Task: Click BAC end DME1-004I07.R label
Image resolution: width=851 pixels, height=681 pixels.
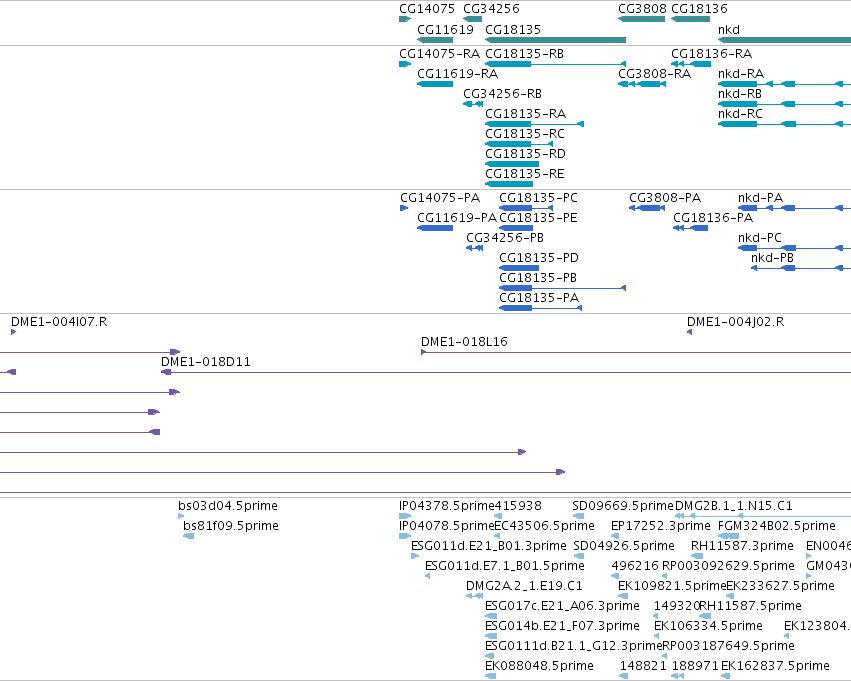Action: click(x=59, y=322)
